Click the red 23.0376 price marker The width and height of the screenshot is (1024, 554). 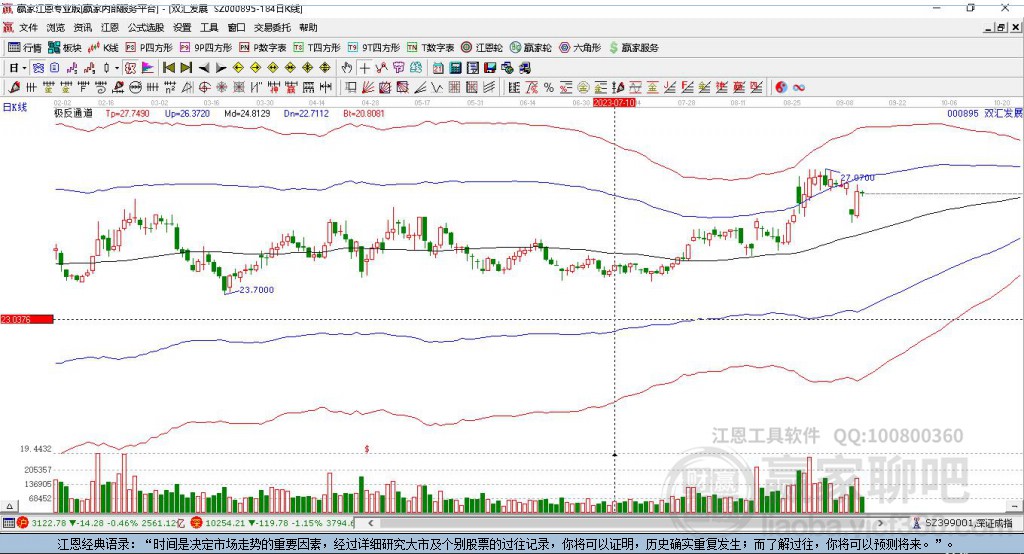[27, 319]
